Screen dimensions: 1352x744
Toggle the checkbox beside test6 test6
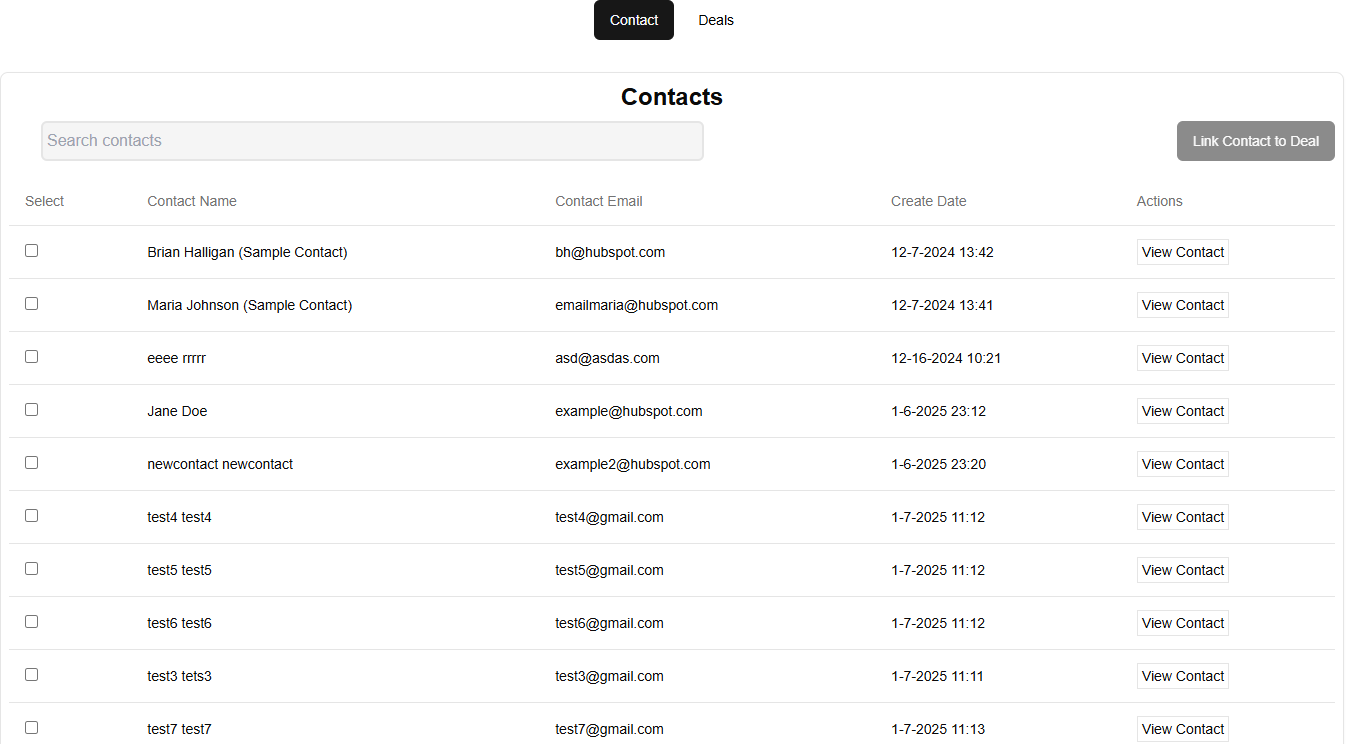[x=32, y=622]
